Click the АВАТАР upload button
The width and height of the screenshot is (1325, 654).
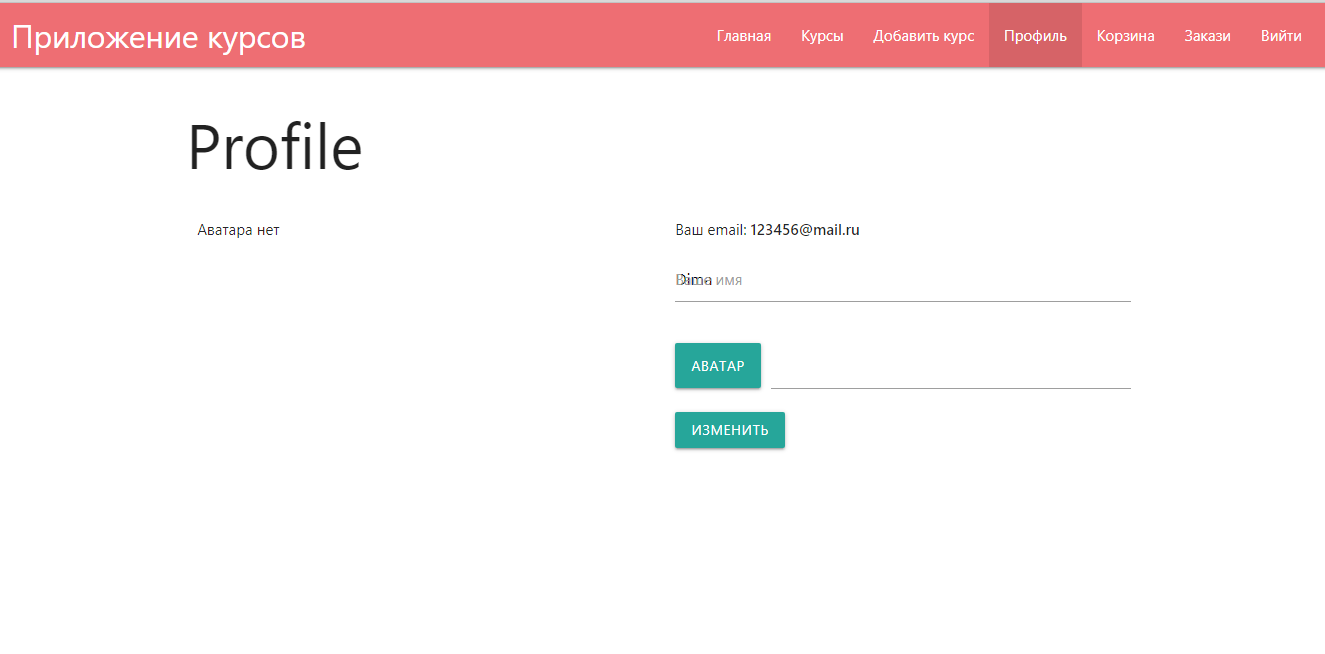click(x=717, y=365)
